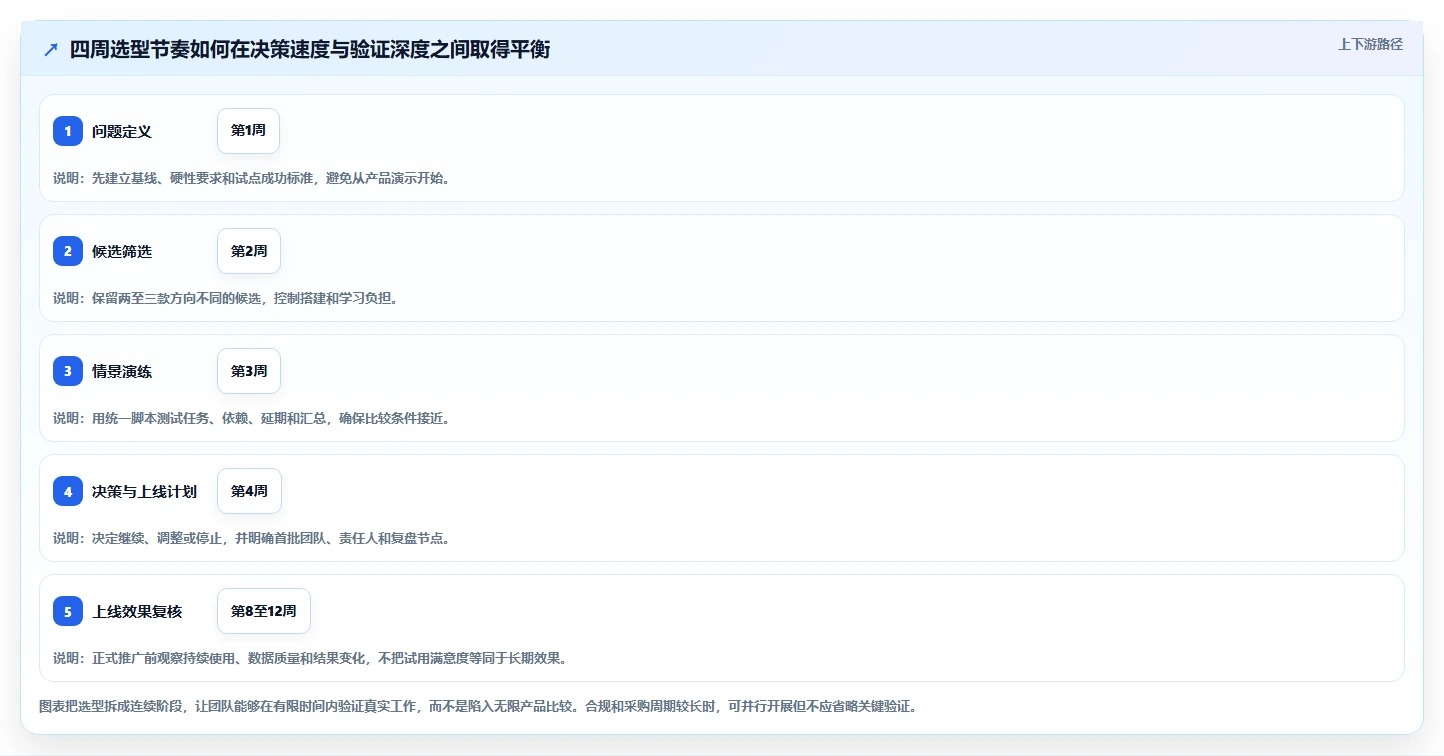
Task: Click the 决策与上线计划 stage title
Action: [144, 491]
